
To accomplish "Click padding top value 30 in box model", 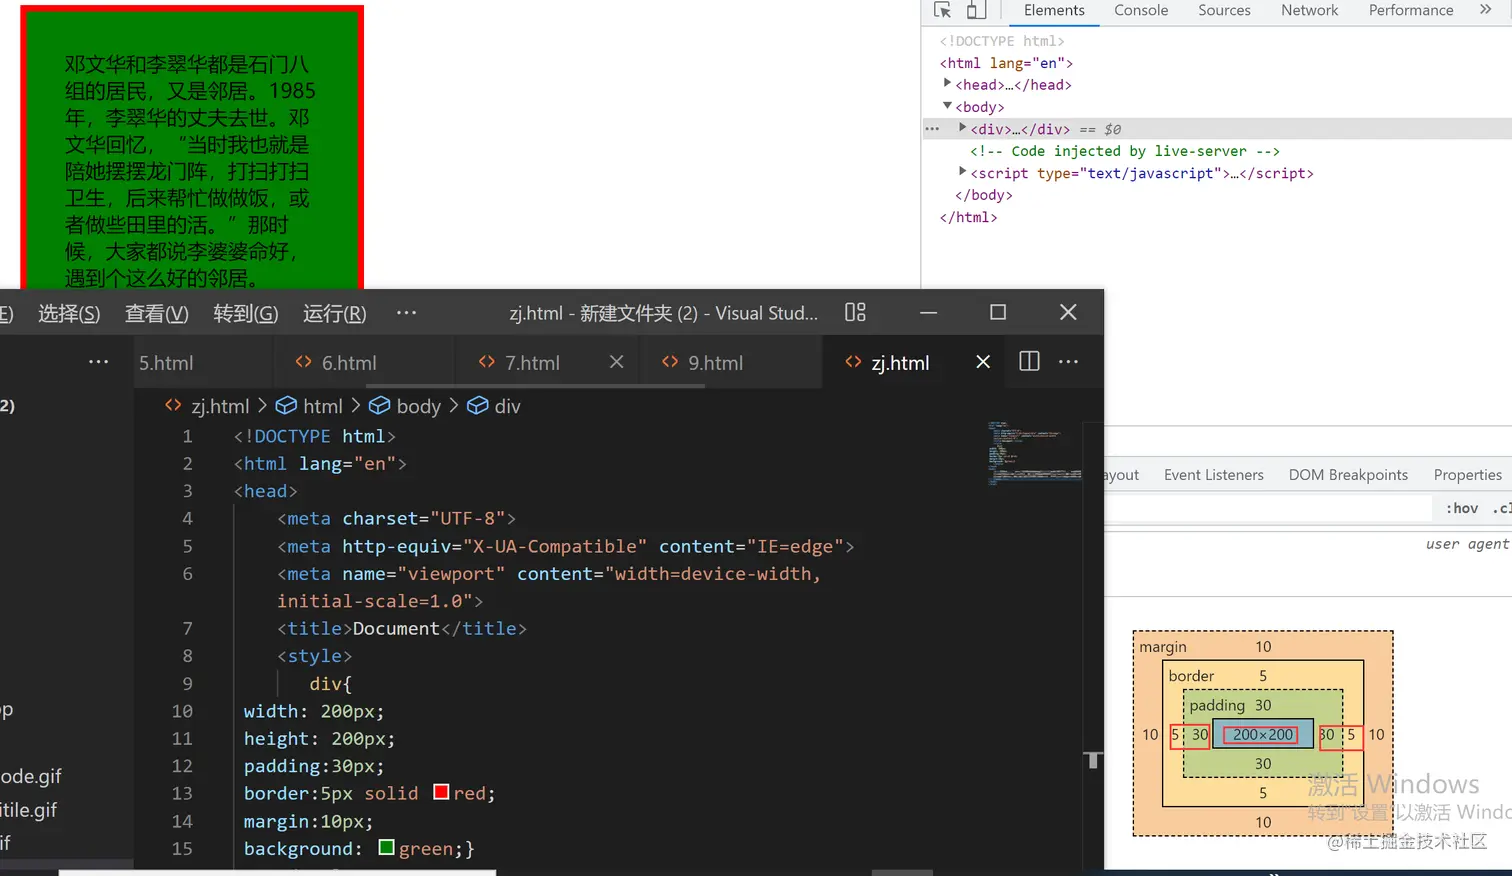I will point(1263,705).
